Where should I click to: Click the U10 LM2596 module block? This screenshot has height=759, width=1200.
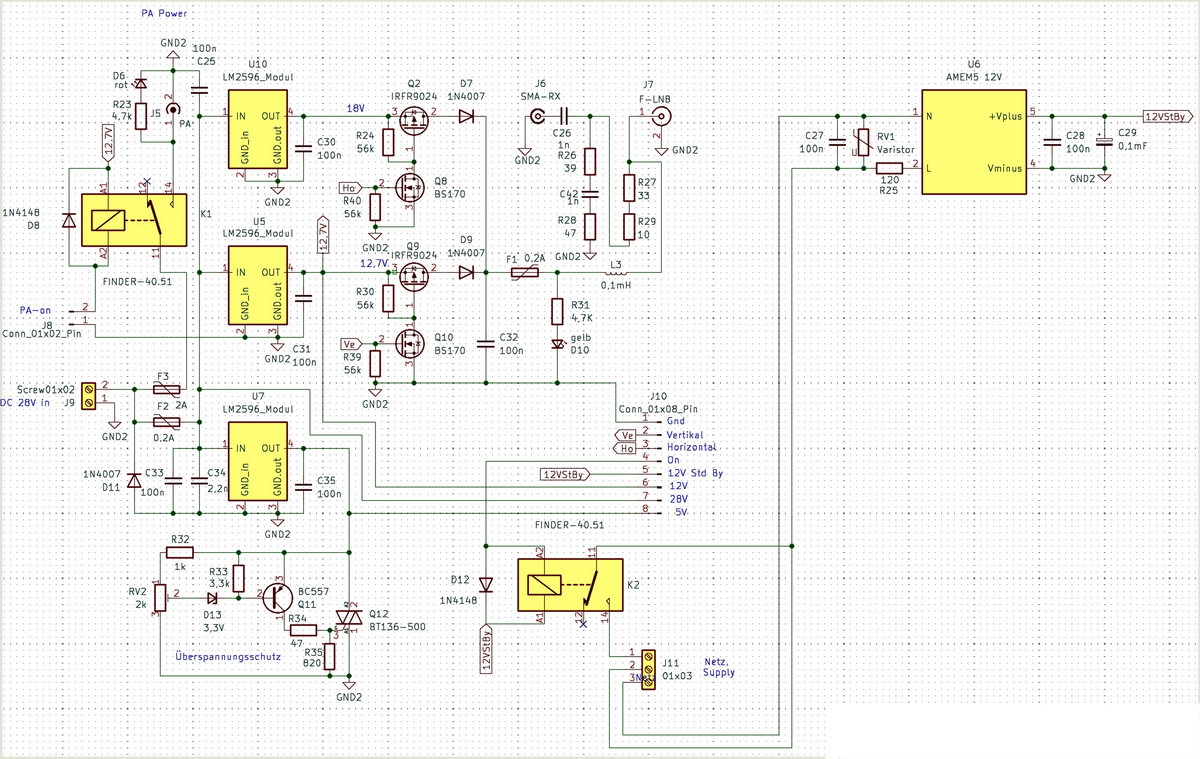coord(259,134)
